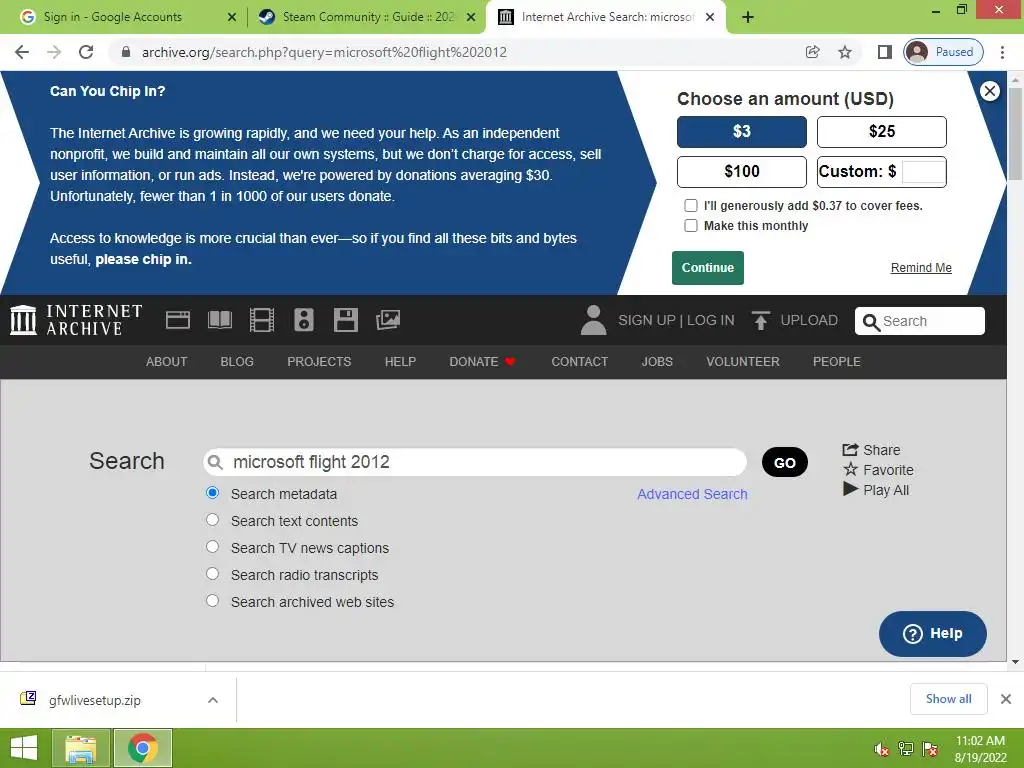Click the Play All triangle icon
1024x768 pixels.
click(x=850, y=488)
